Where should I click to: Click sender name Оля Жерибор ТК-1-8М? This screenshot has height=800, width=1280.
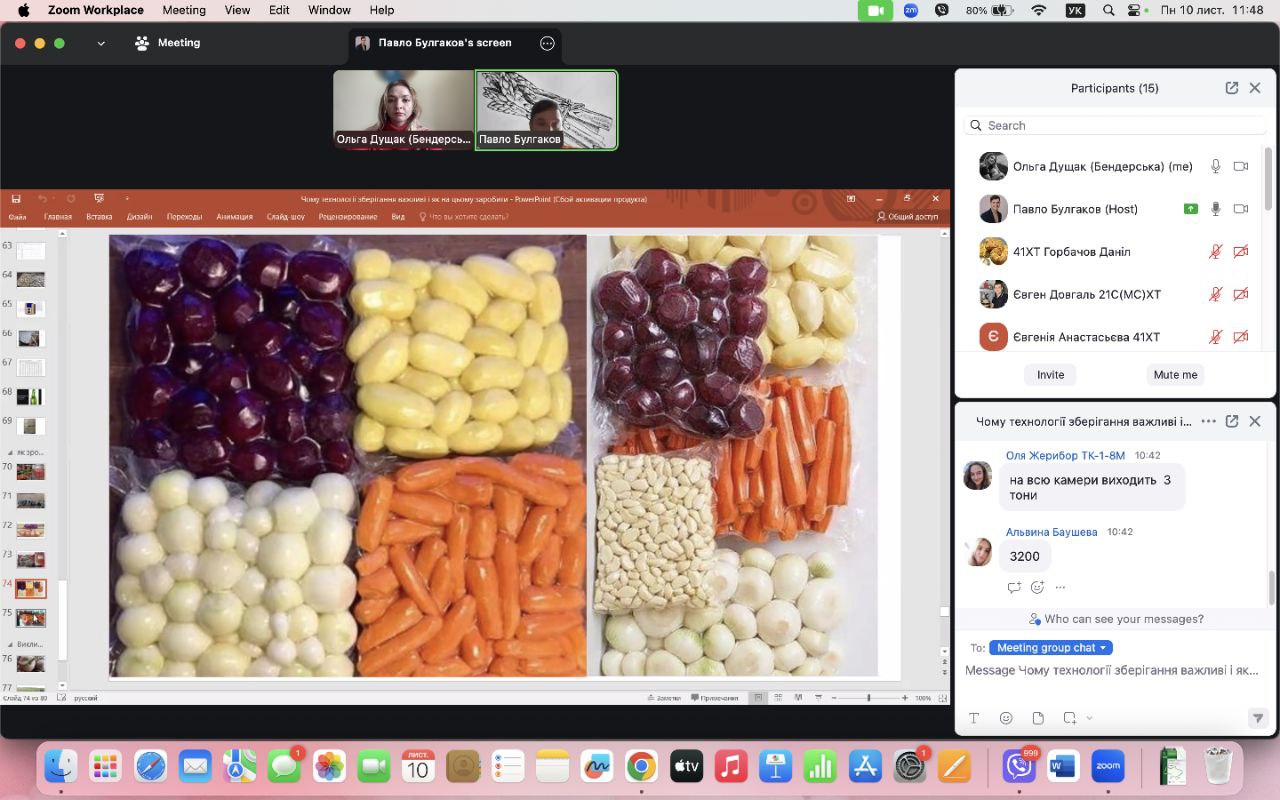(x=1066, y=455)
